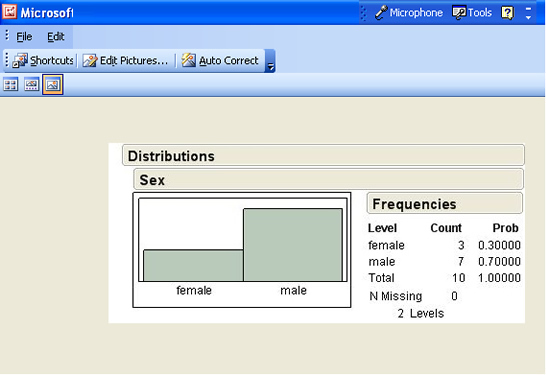Click the Microsoft Picture Manager app icon

coord(9,11)
